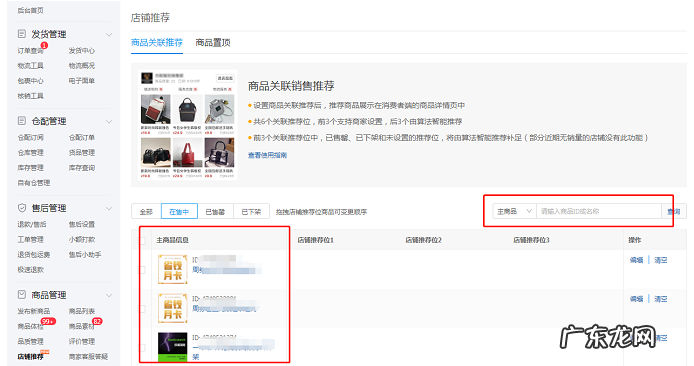Screen dimensions: 694x366
Task: Open 核销工具 in the sidebar
Action: click(31, 96)
